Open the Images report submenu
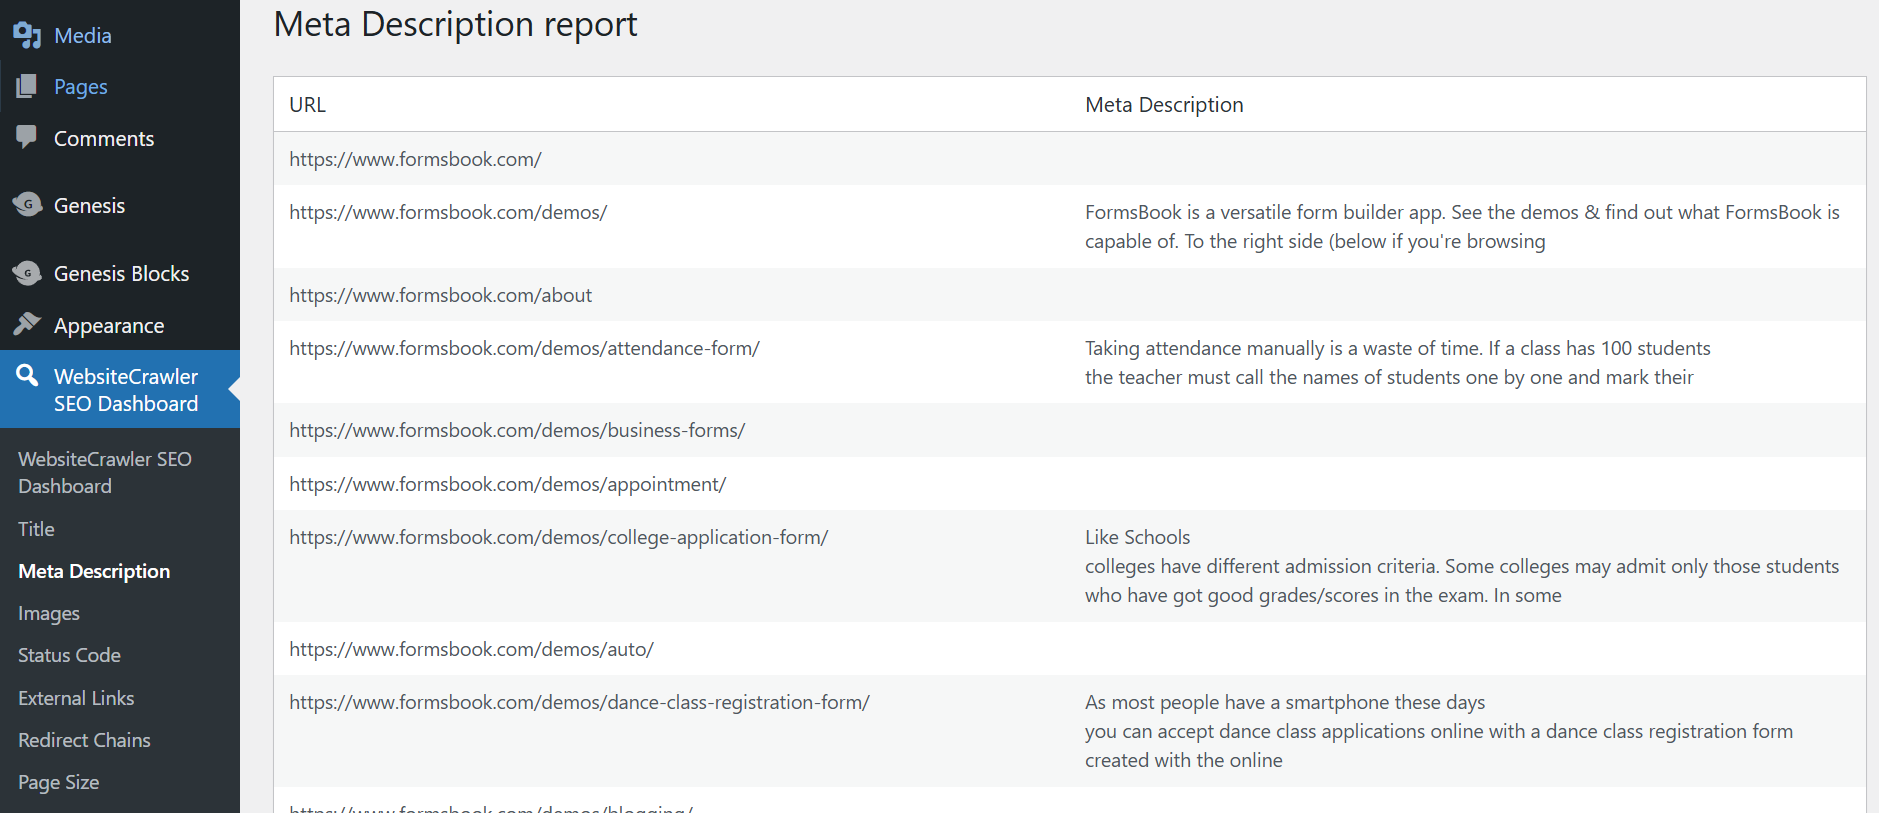1879x813 pixels. pyautogui.click(x=49, y=613)
